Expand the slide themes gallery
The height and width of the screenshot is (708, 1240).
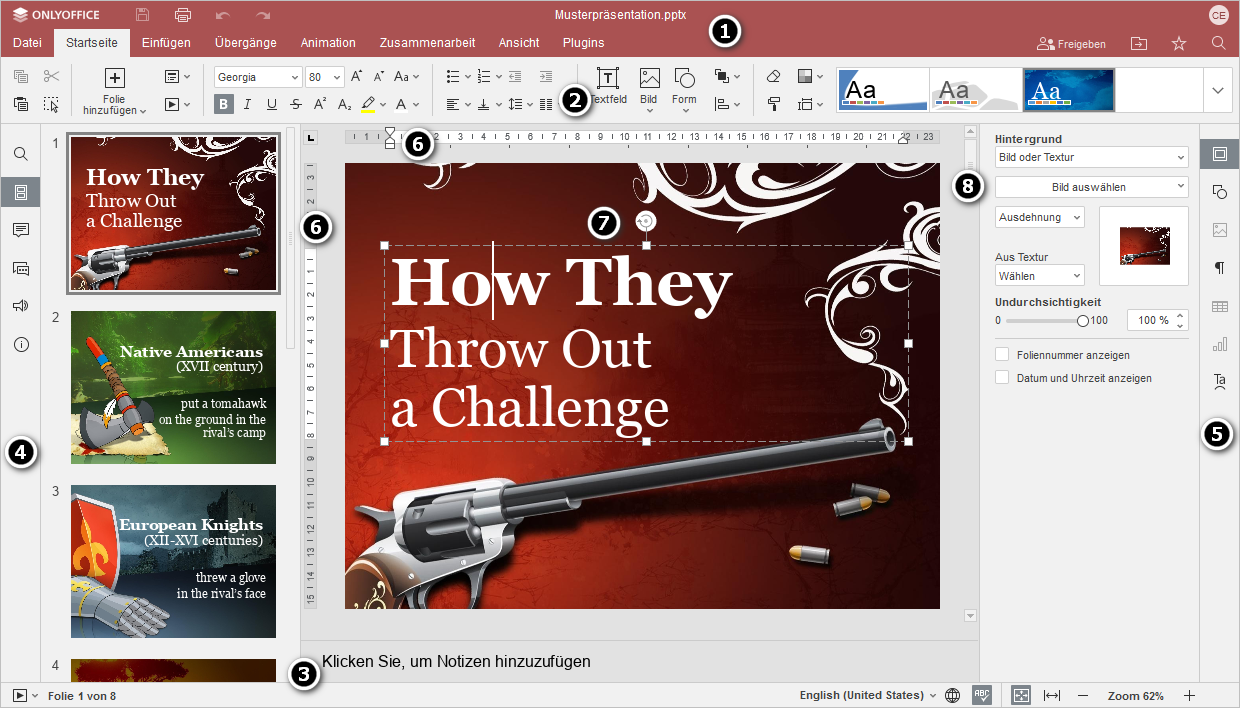(x=1217, y=90)
